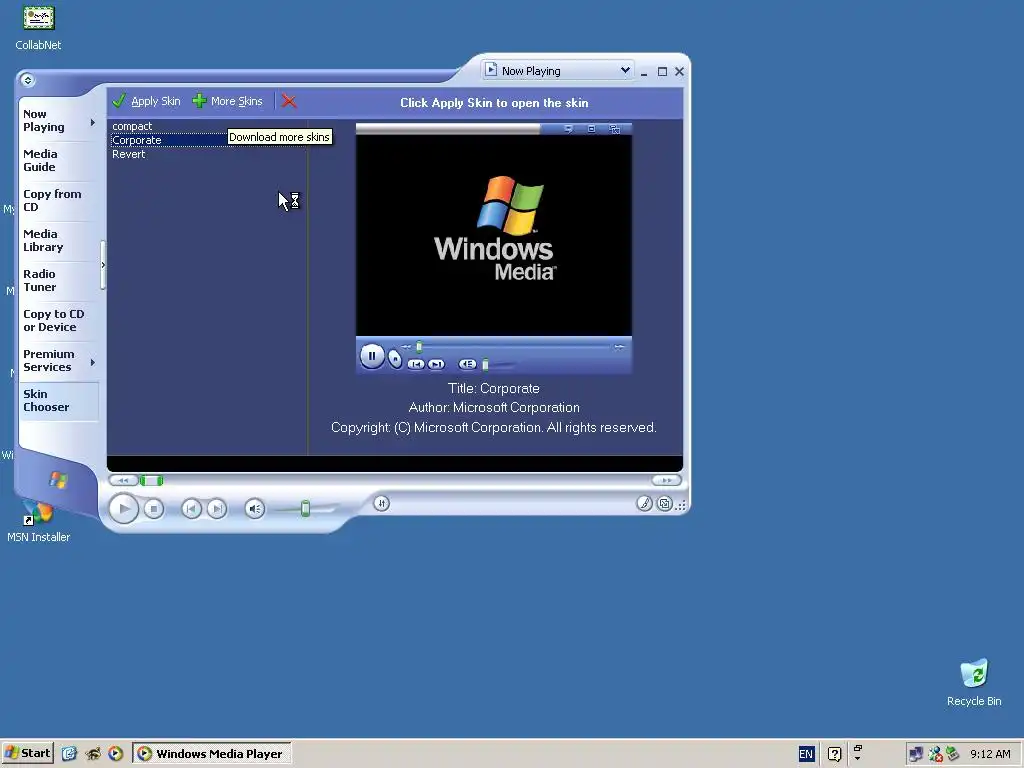Select the Corporate skin entry
This screenshot has height=768, width=1024.
coord(136,140)
